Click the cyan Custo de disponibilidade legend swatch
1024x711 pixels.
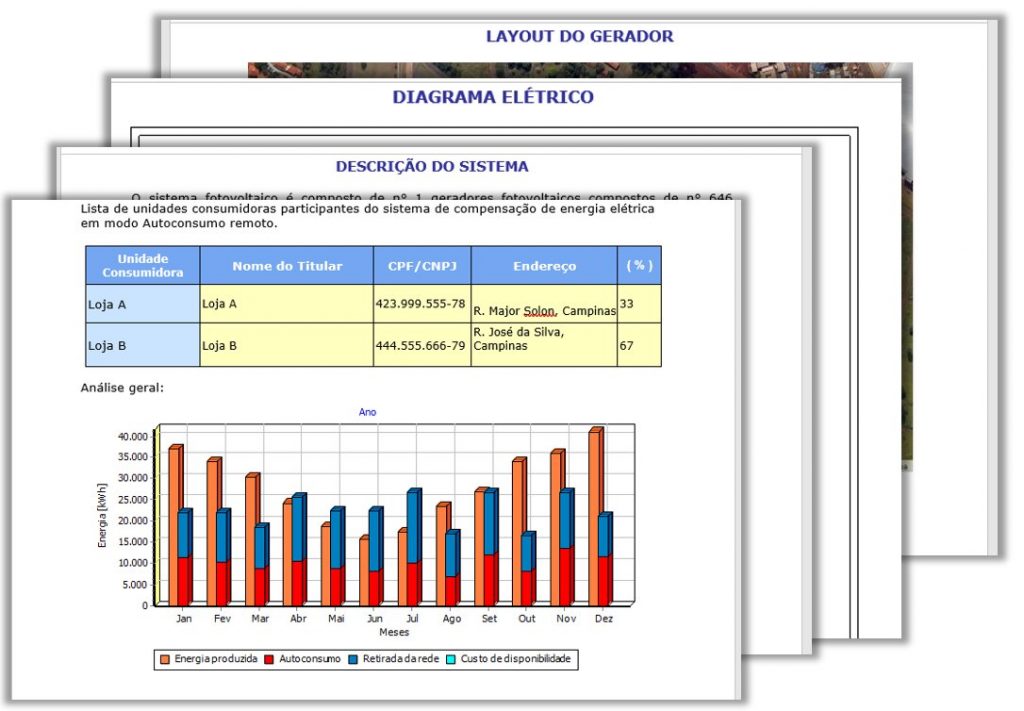[454, 659]
